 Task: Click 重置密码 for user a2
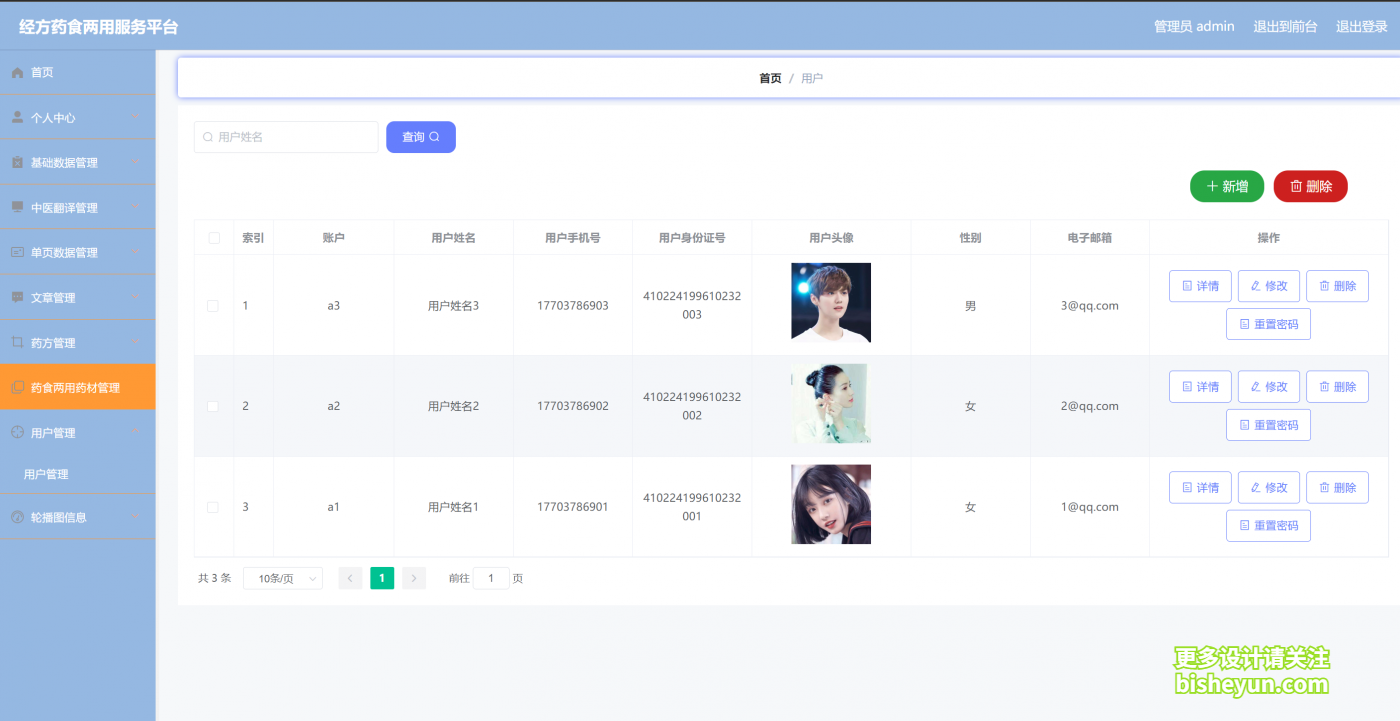(1268, 425)
